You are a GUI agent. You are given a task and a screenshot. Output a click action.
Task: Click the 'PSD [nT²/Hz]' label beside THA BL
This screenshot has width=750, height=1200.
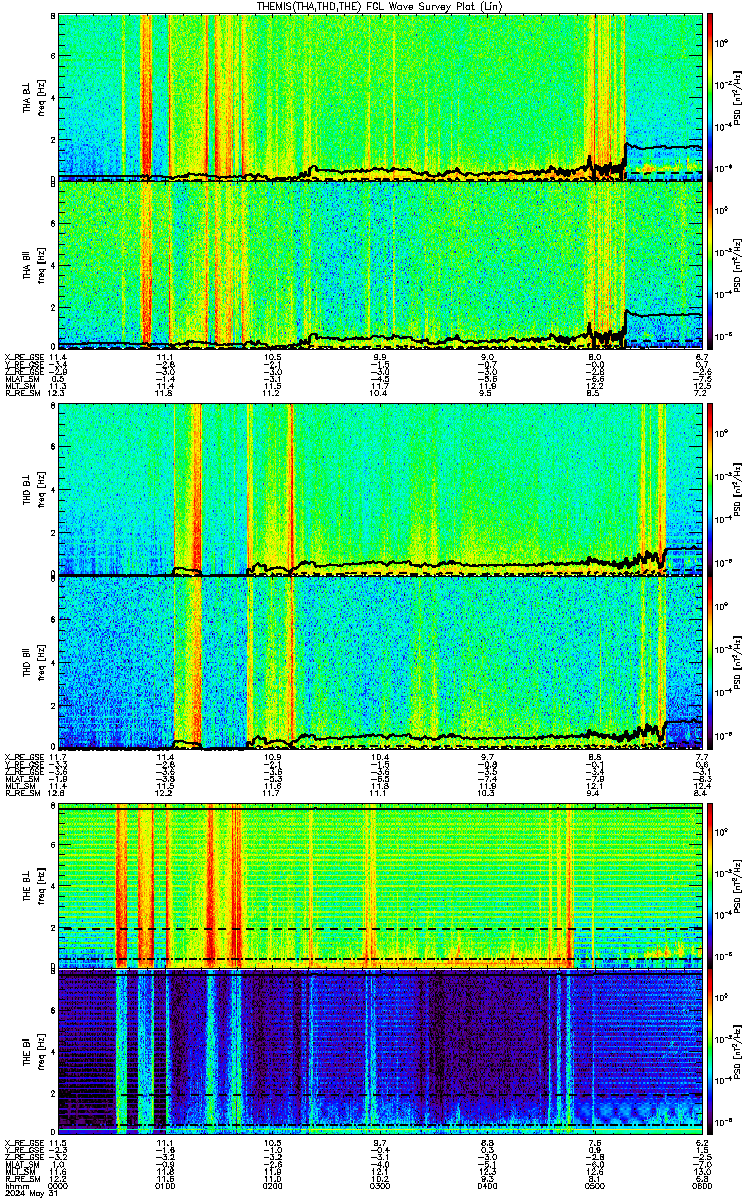(x=738, y=97)
